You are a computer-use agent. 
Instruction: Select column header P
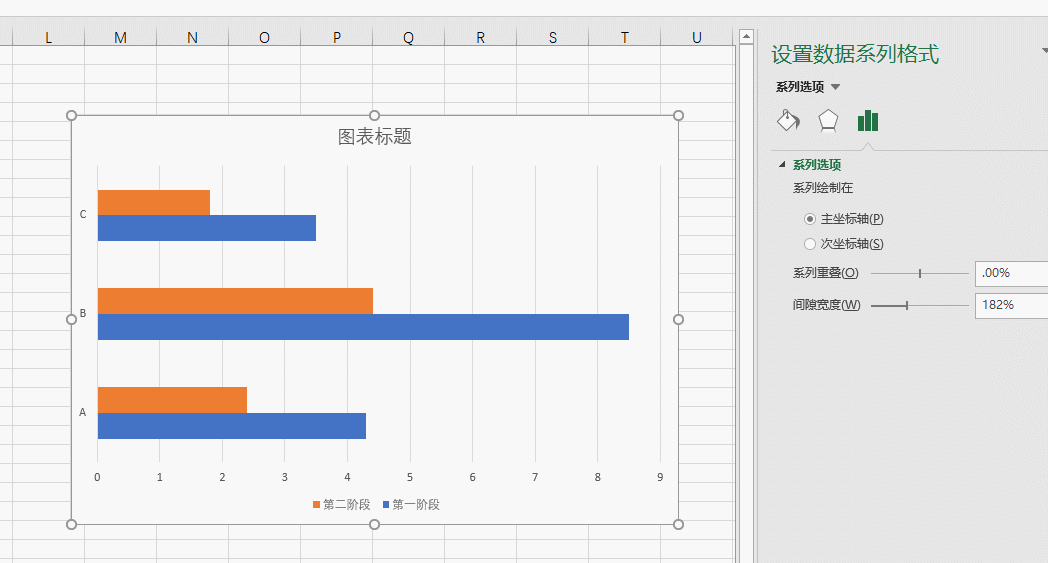[x=337, y=37]
